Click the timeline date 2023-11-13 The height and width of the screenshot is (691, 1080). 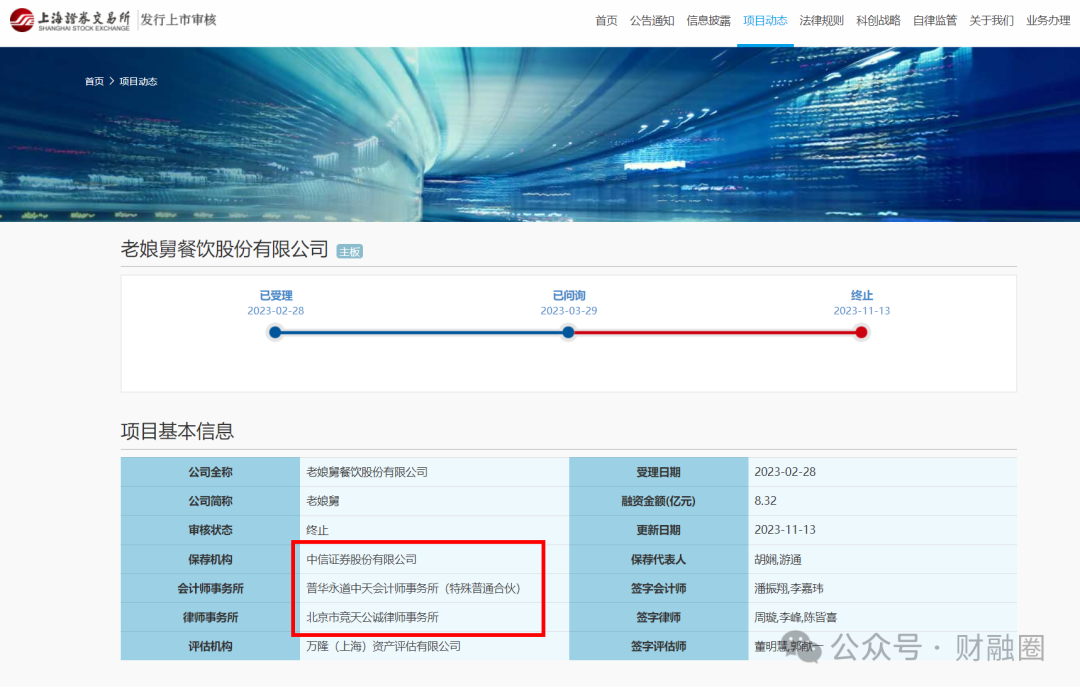coord(862,311)
